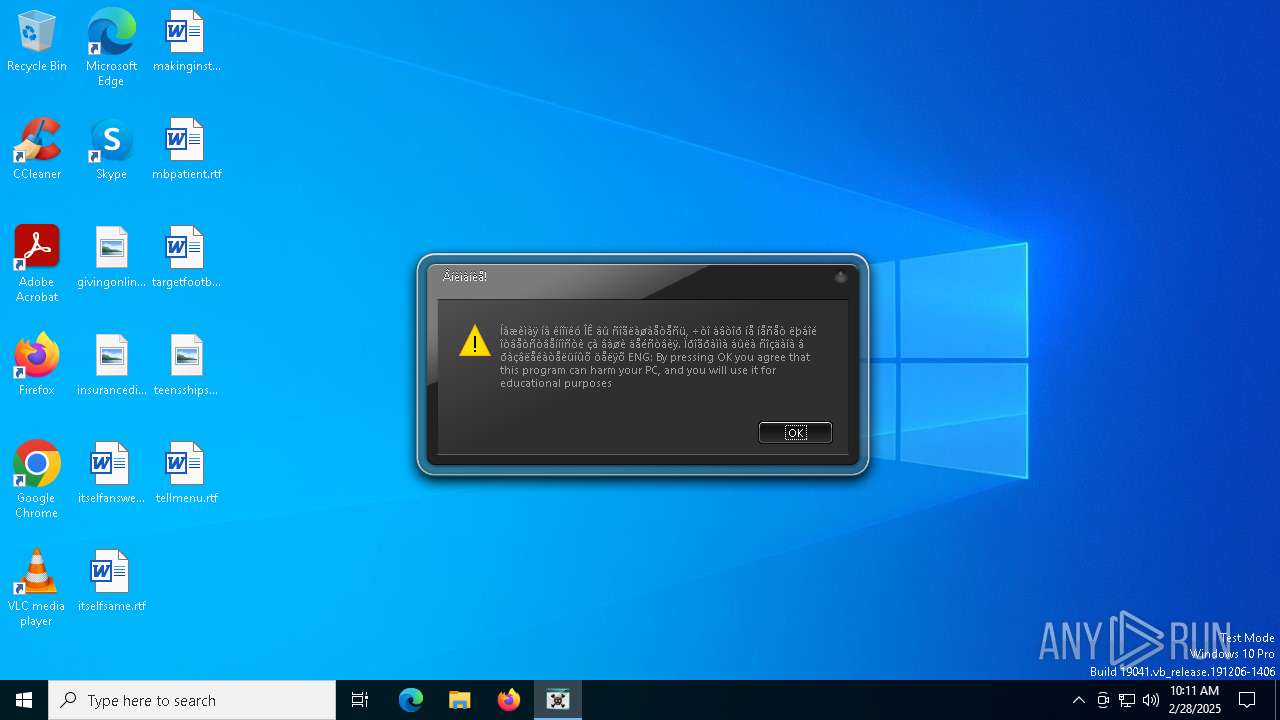The width and height of the screenshot is (1280, 720).
Task: Select the targetfootb... document icon
Action: [186, 258]
